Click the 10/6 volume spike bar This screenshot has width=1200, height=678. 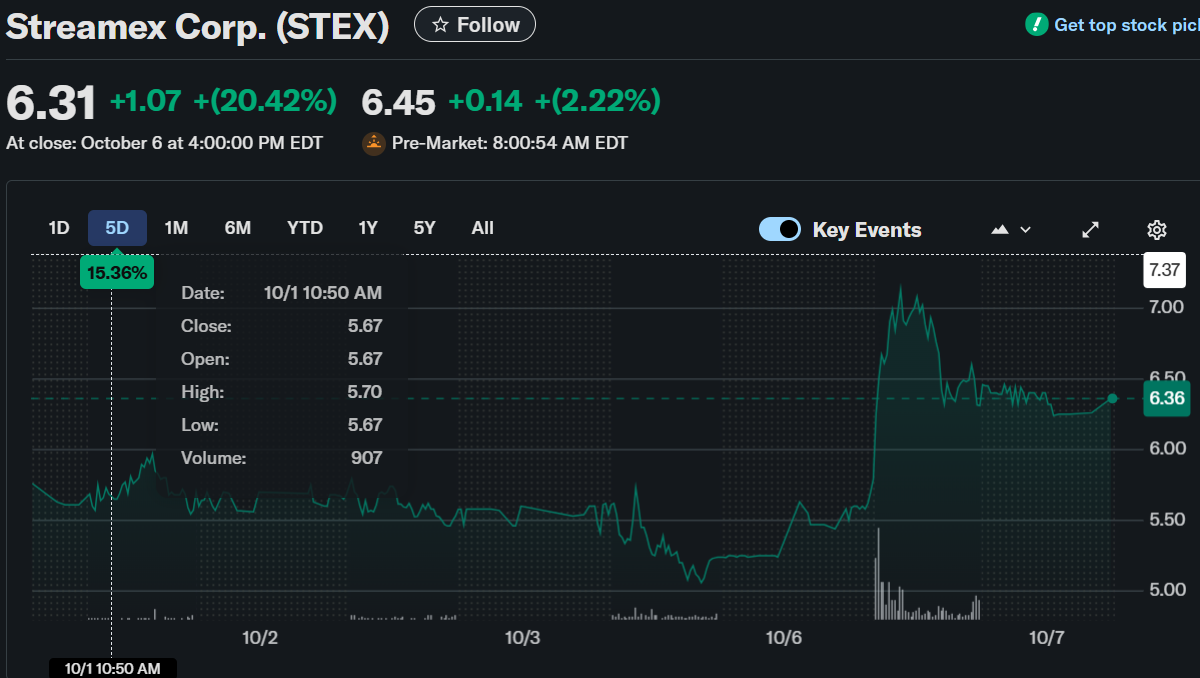tap(878, 575)
